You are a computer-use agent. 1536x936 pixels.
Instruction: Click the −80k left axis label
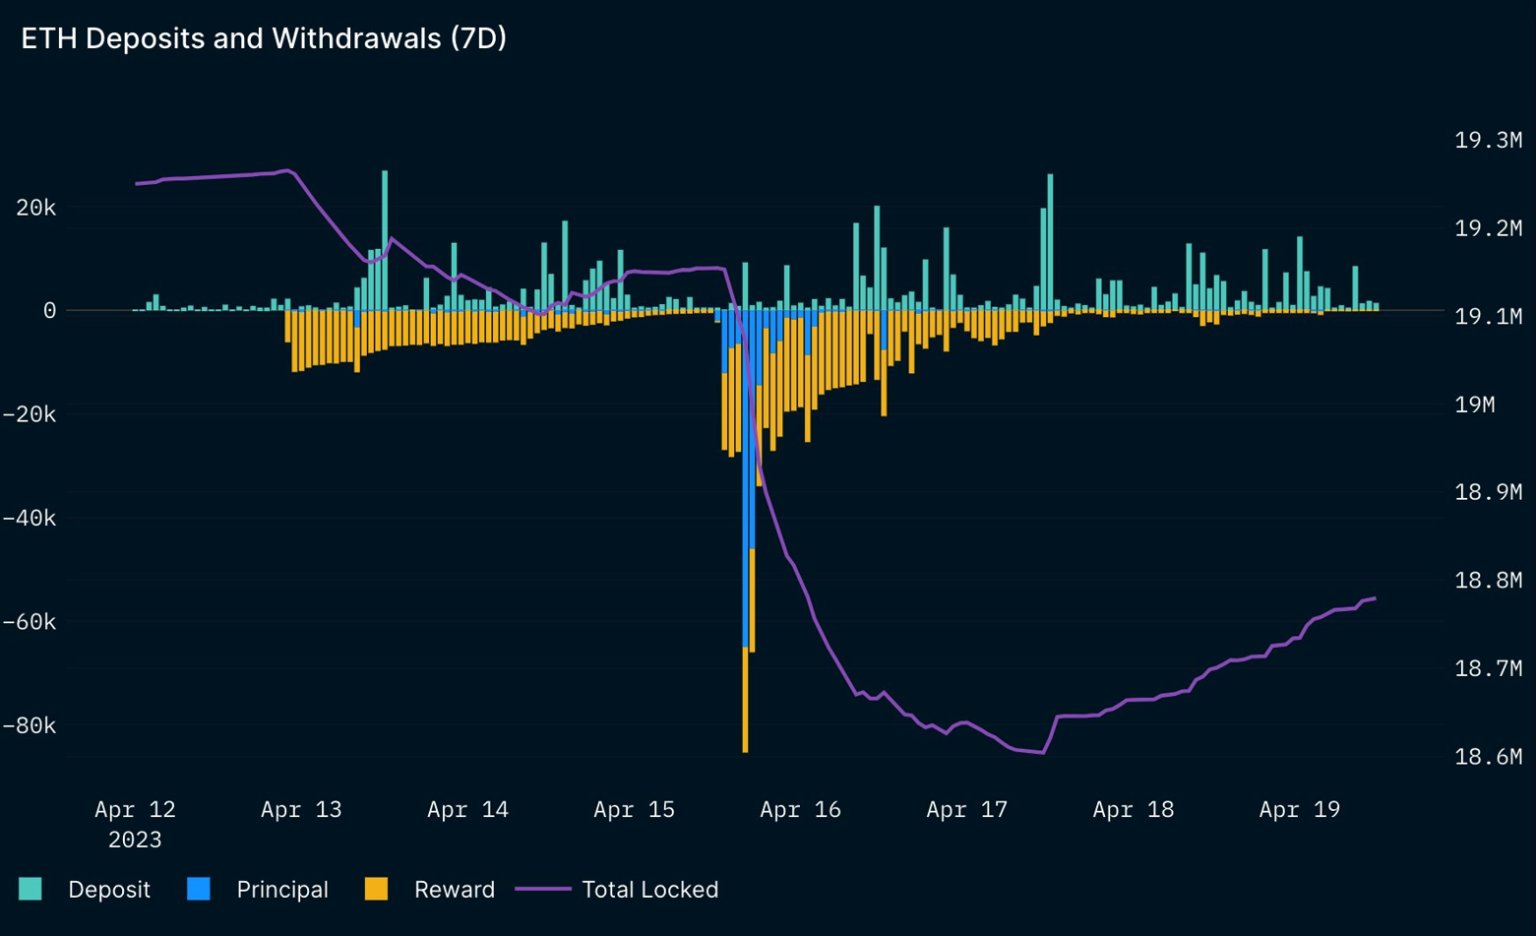(x=29, y=725)
